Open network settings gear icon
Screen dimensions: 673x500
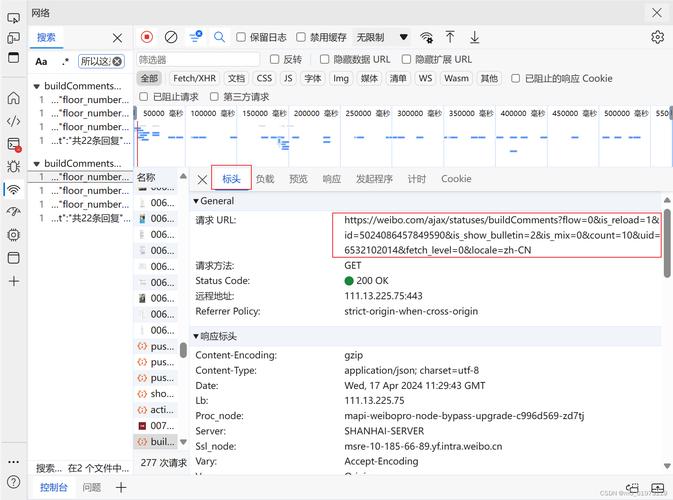point(657,37)
